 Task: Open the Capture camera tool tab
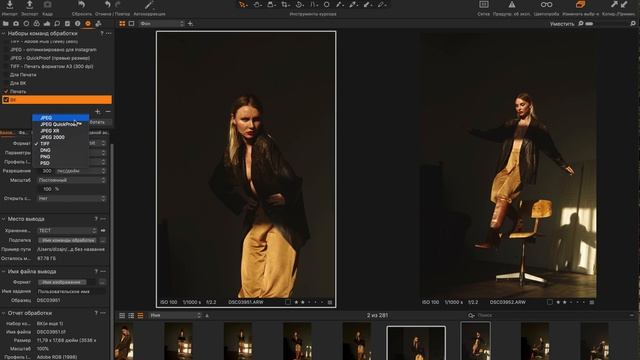point(16,24)
